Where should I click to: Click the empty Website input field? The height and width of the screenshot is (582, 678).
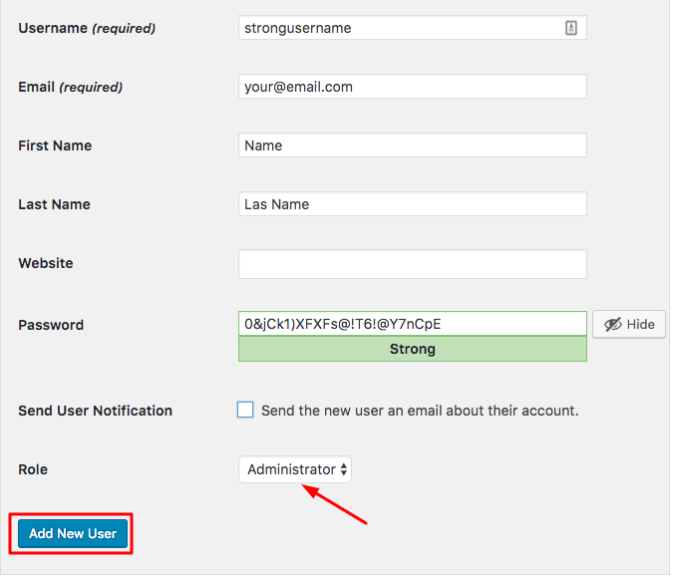click(412, 264)
